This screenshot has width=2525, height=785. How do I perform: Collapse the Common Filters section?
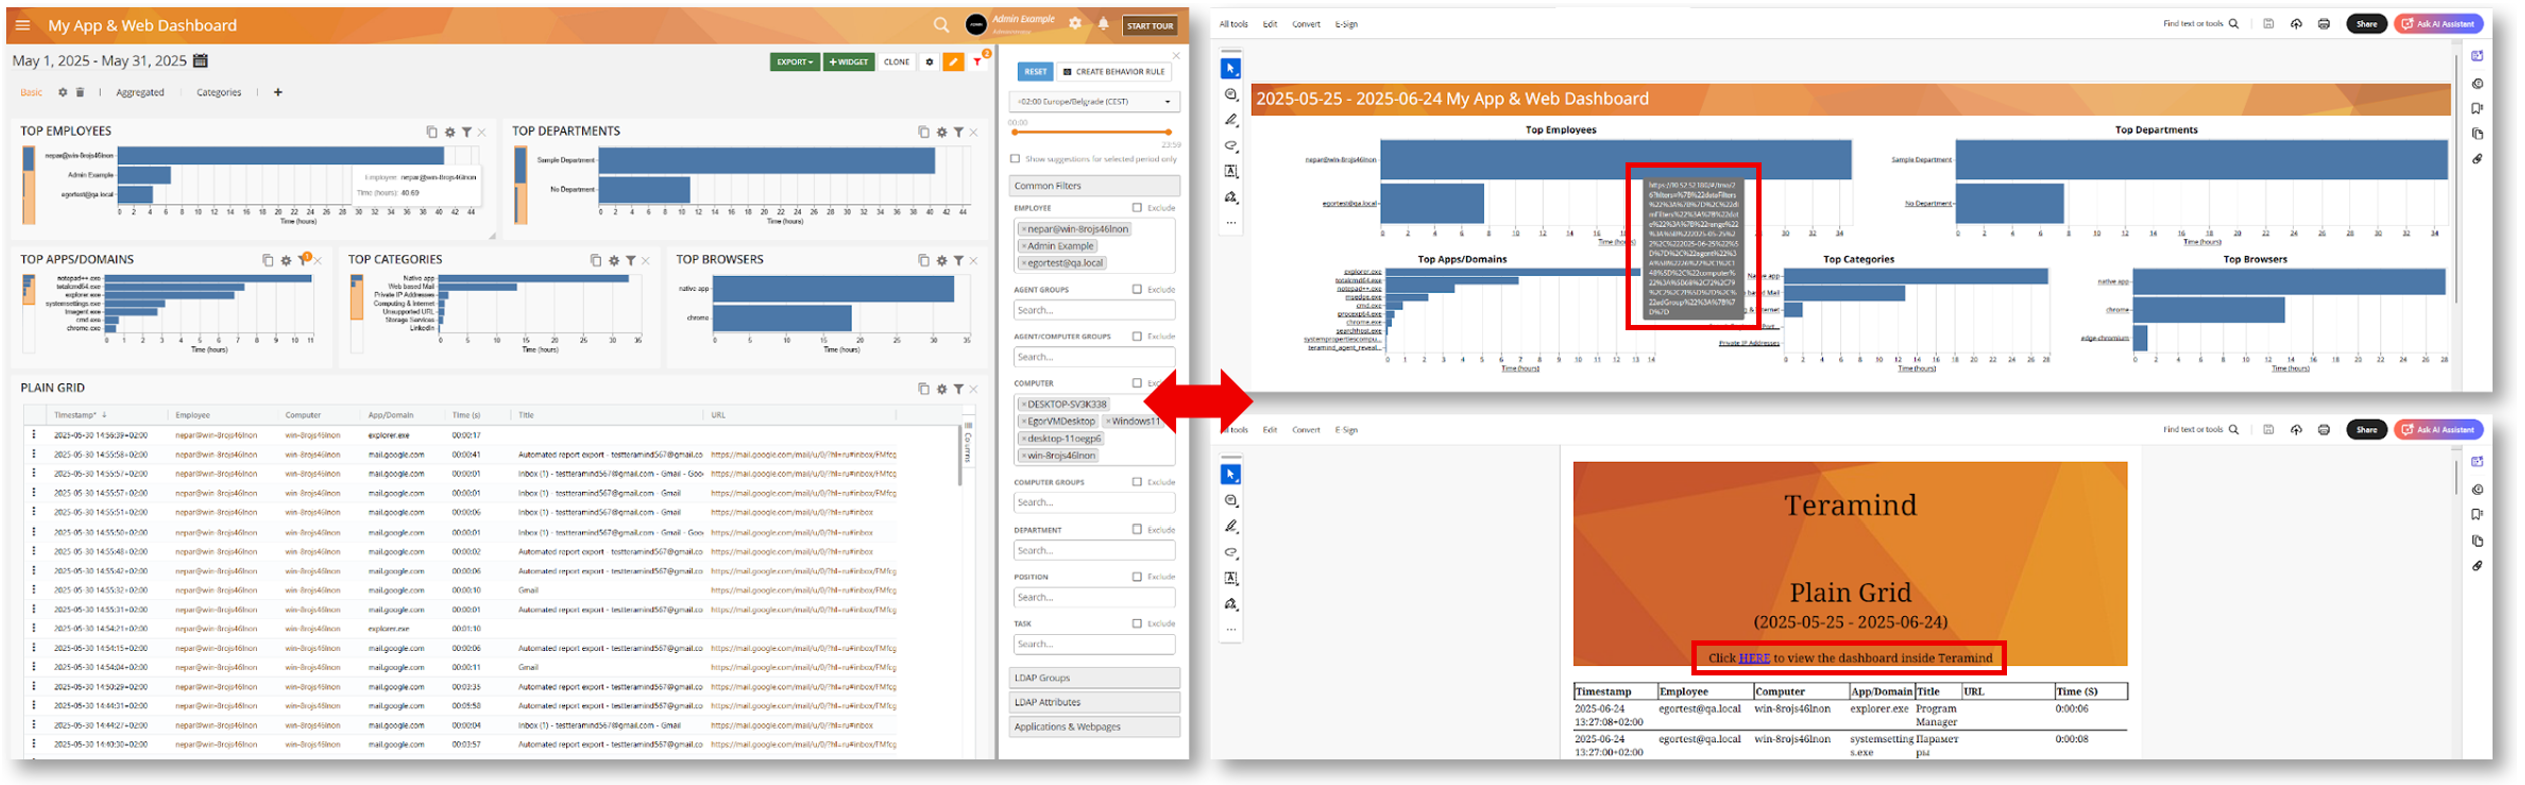pos(1094,186)
